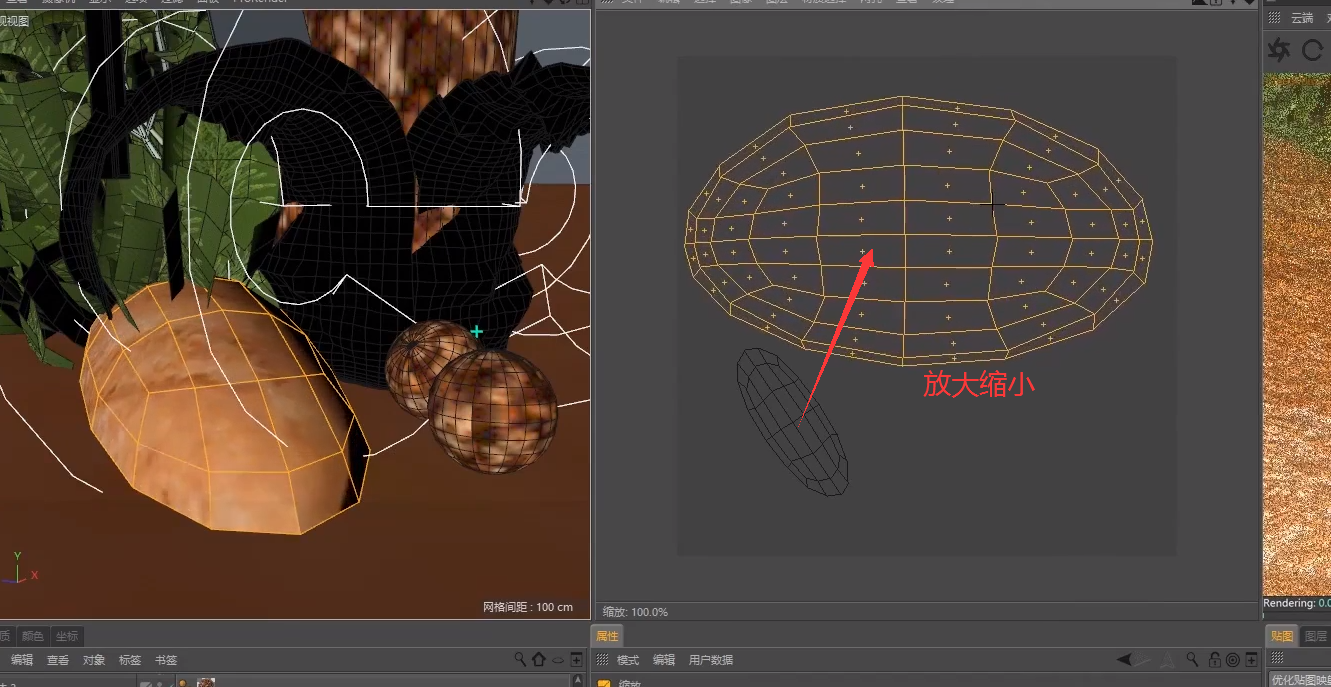Click the attributes panel target icon
The image size is (1331, 687).
pos(1232,660)
